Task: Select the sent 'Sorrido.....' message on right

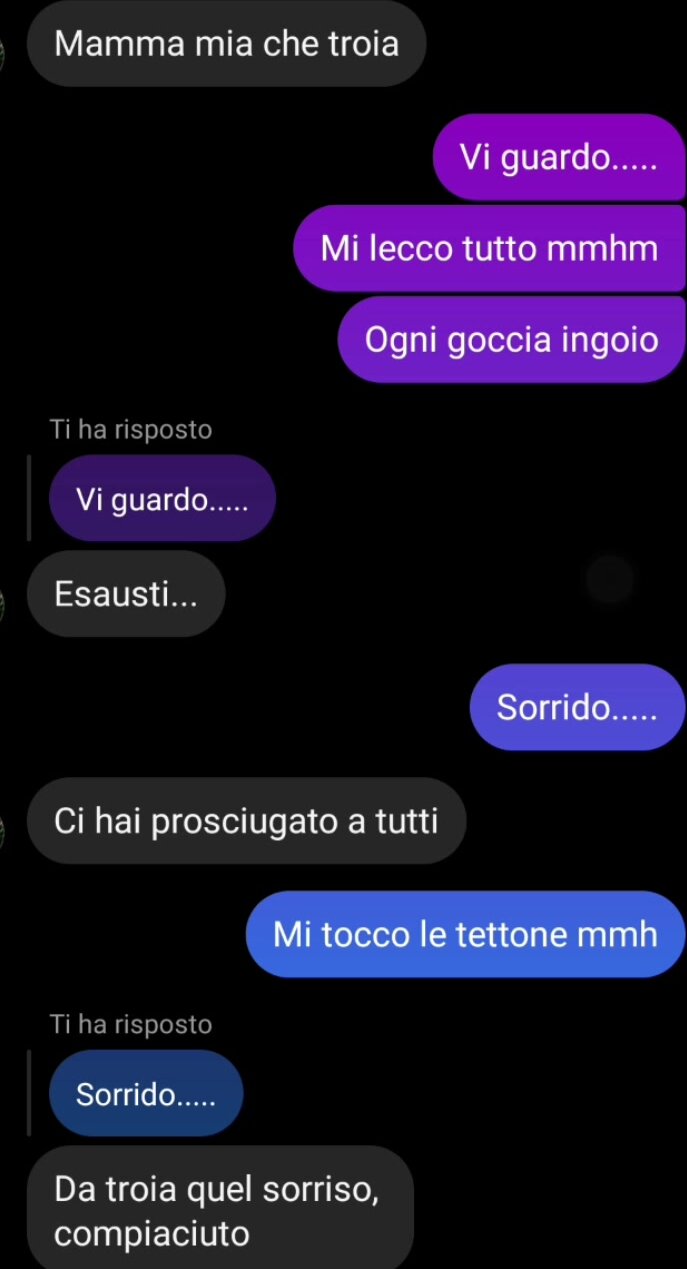Action: tap(578, 707)
